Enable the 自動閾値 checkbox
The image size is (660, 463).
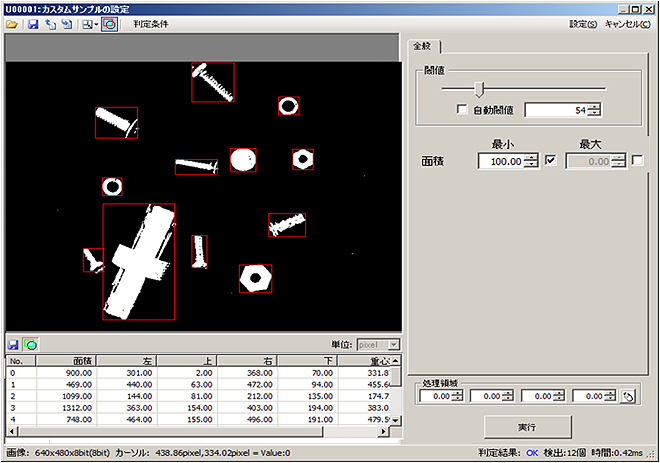pos(461,110)
